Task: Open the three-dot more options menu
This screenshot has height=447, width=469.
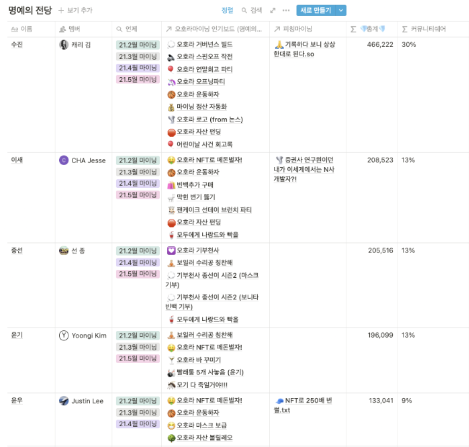Action: tap(286, 11)
